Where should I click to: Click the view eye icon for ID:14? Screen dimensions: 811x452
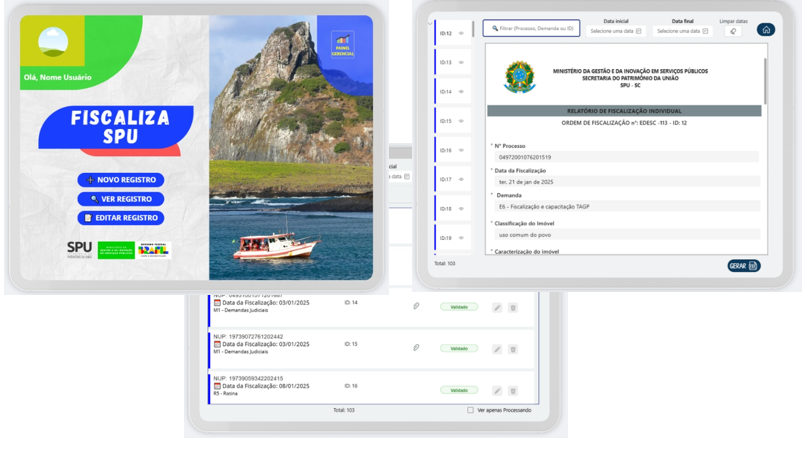(461, 92)
